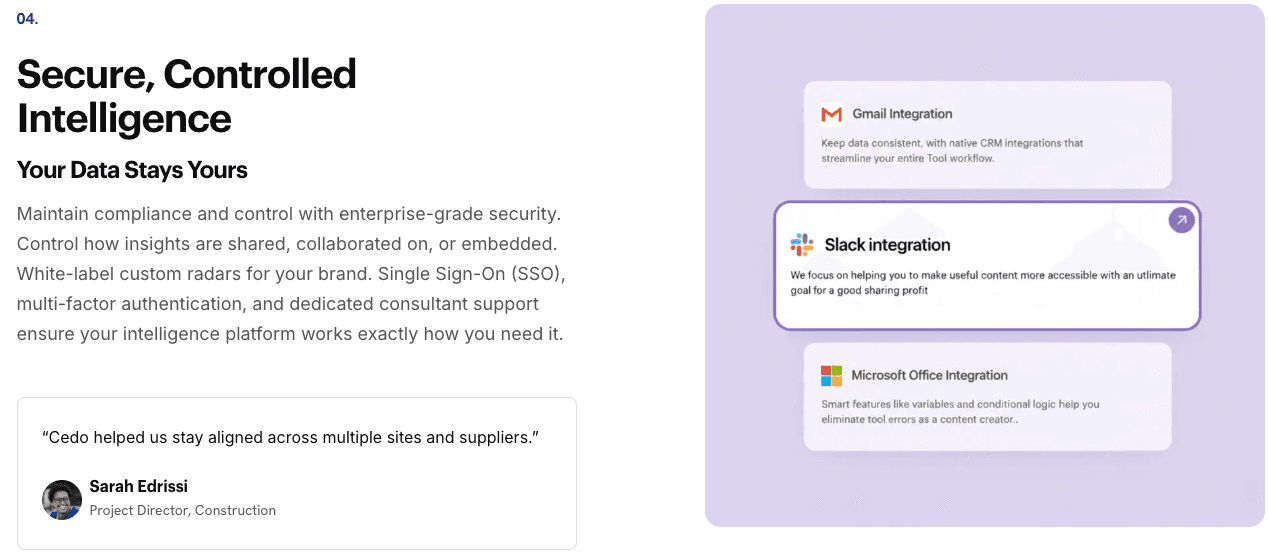Screen dimensions: 1268x558
Task: Open the Gmail Integration title
Action: (902, 114)
